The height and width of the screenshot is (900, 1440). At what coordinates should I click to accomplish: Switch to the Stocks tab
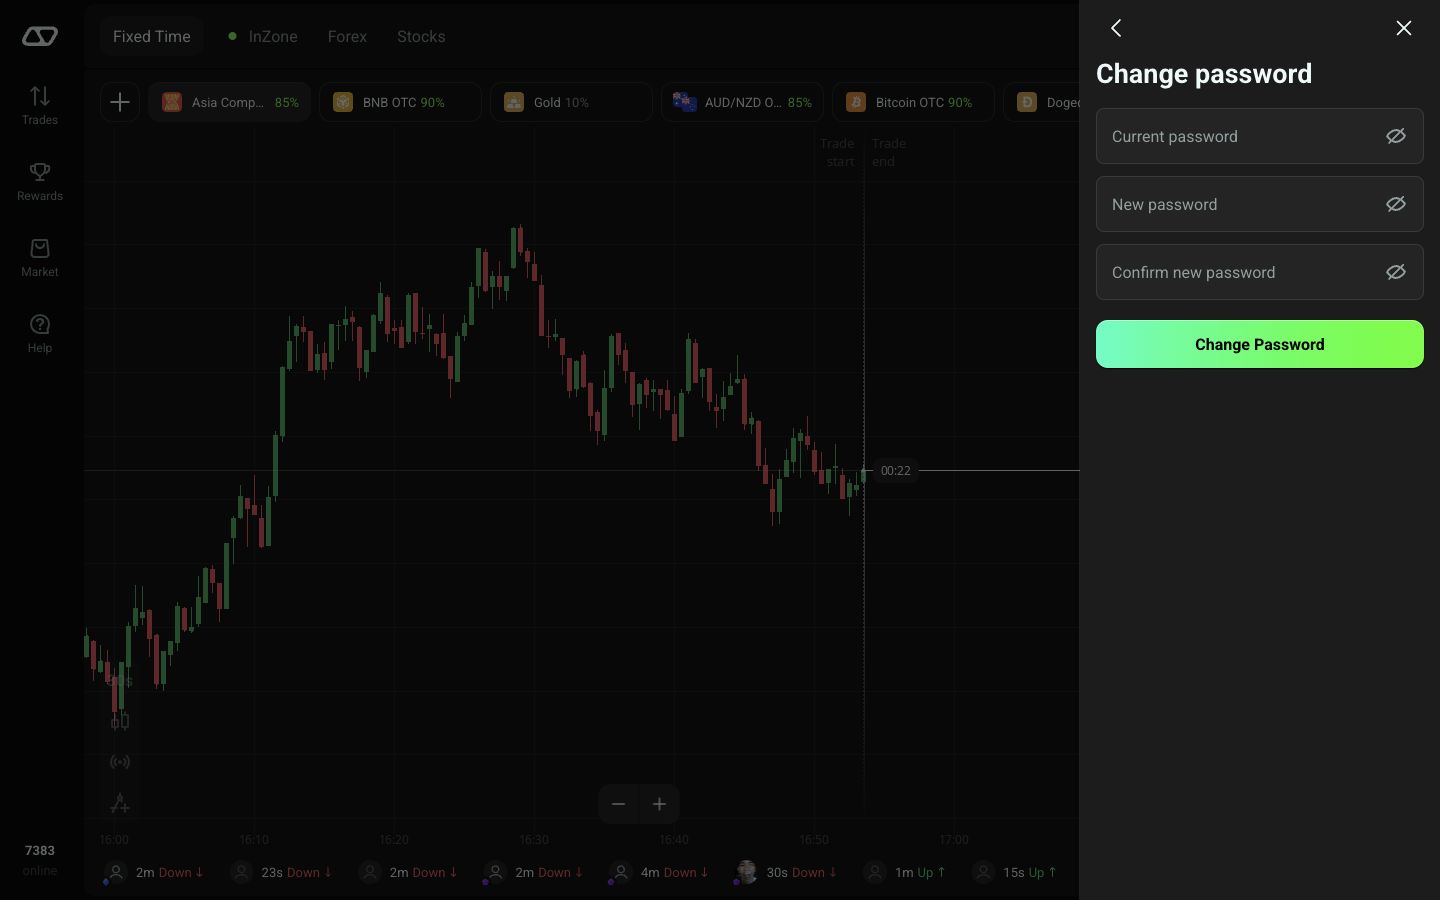421,36
